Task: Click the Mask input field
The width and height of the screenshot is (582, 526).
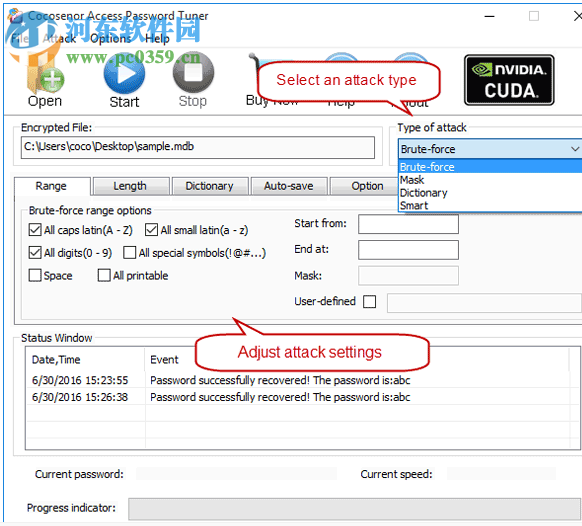Action: click(408, 276)
